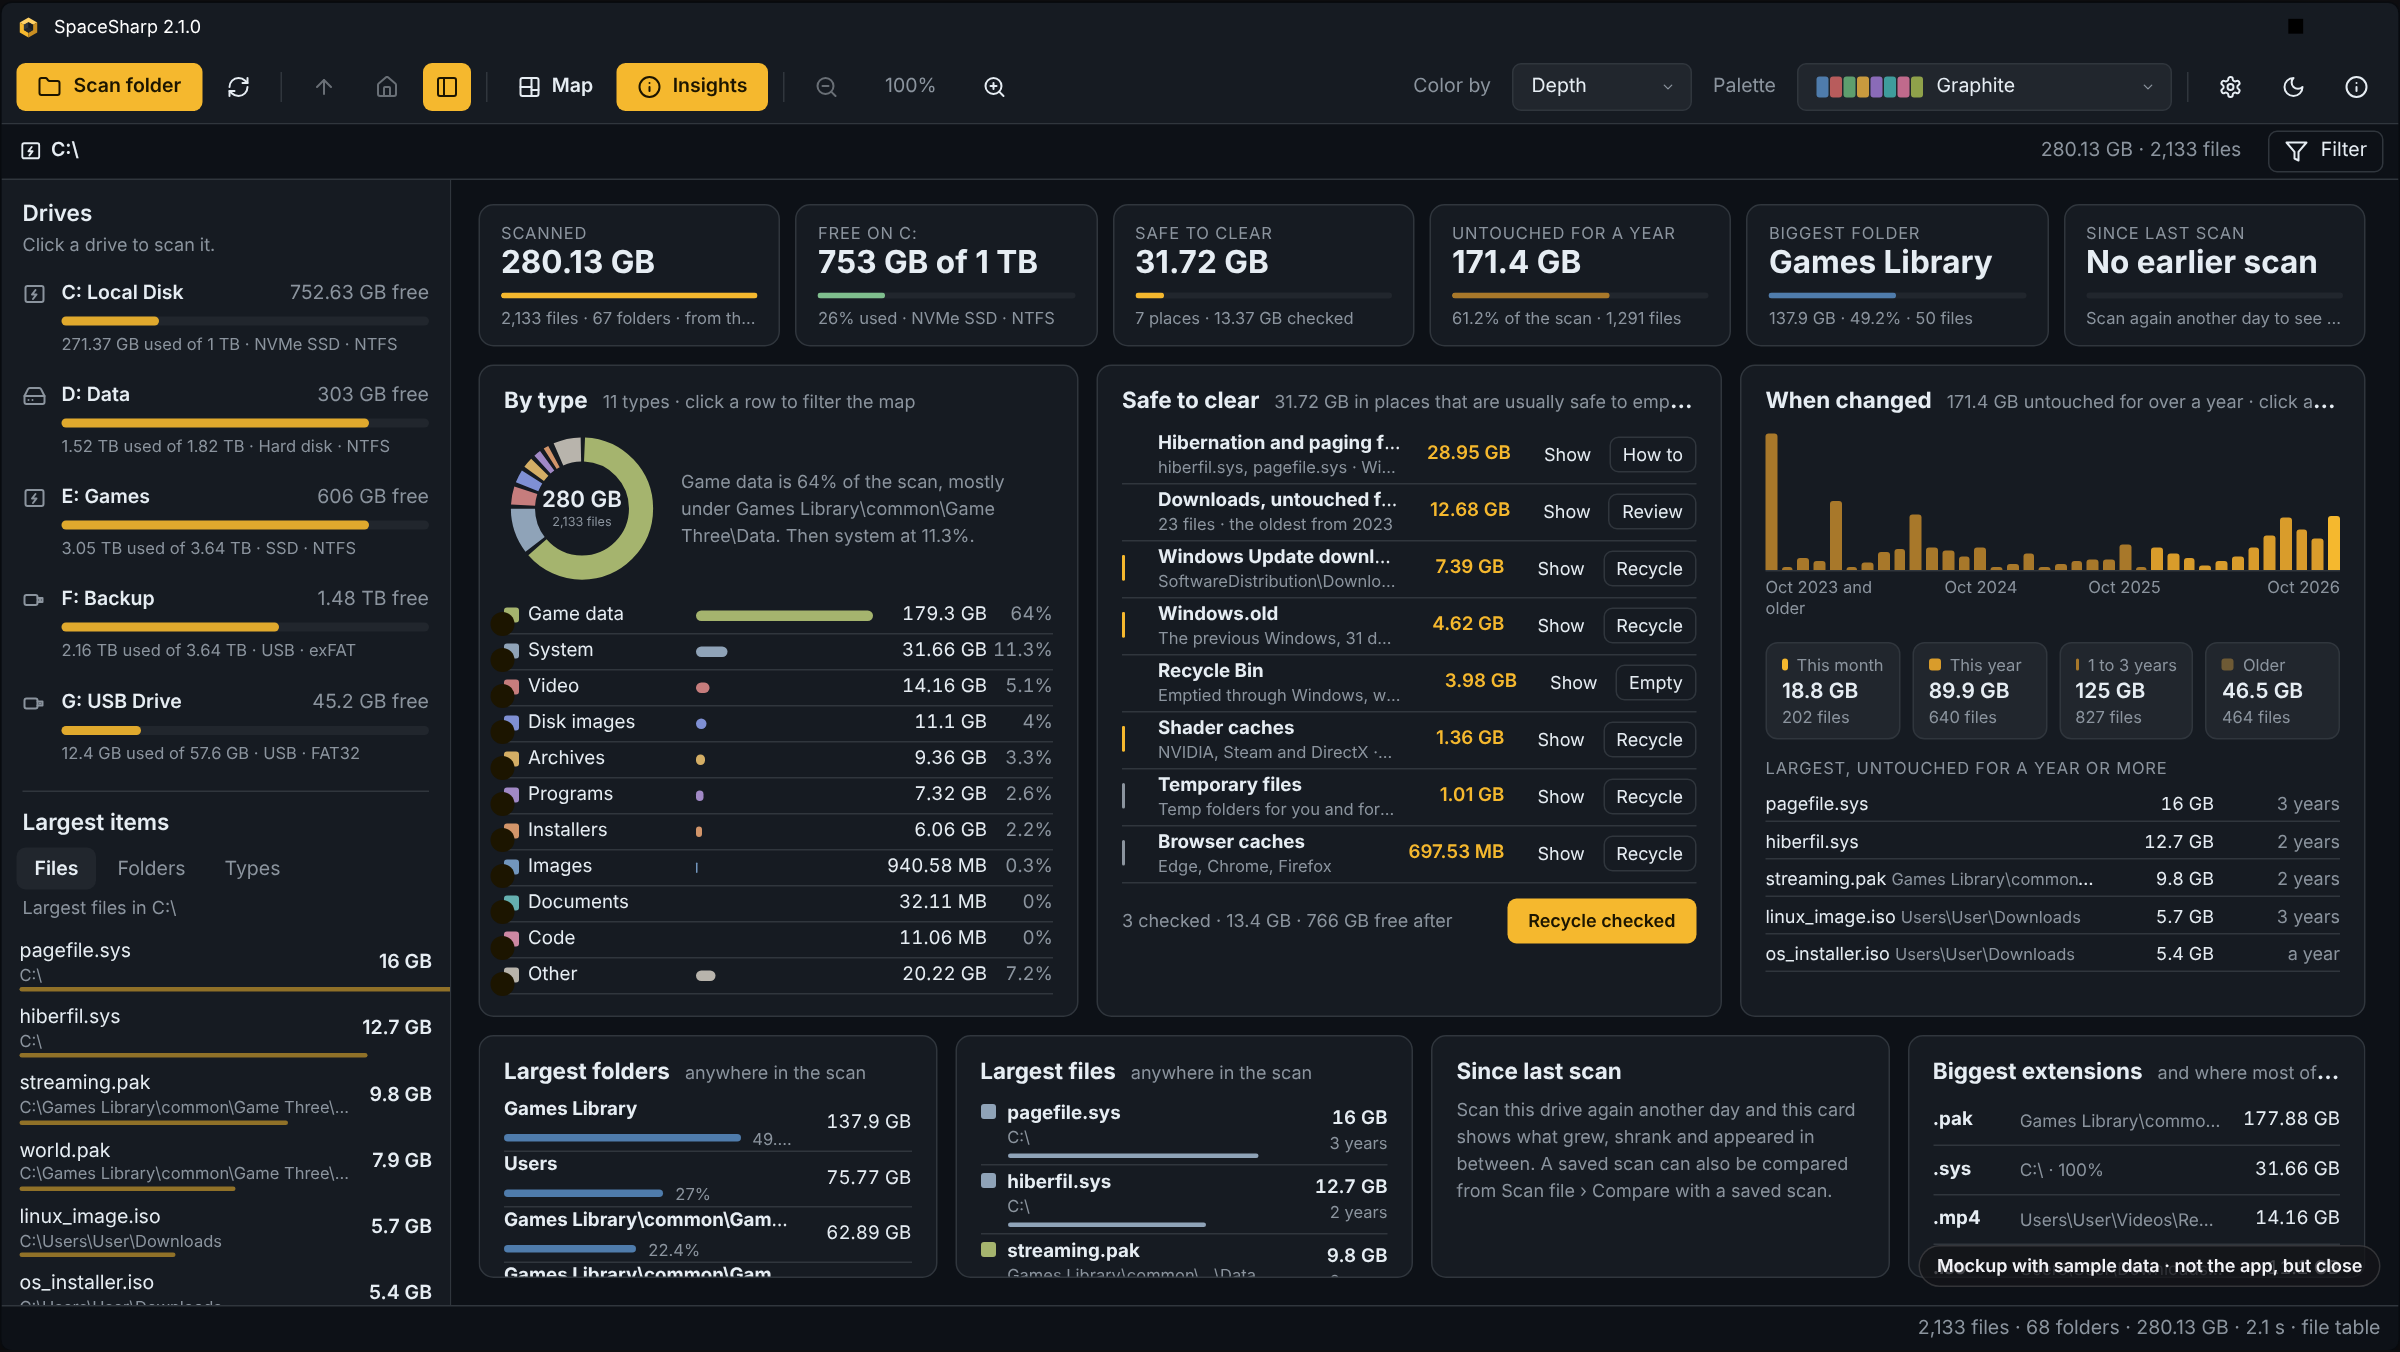The height and width of the screenshot is (1352, 2400).
Task: Click the Scan folder button
Action: tap(109, 86)
